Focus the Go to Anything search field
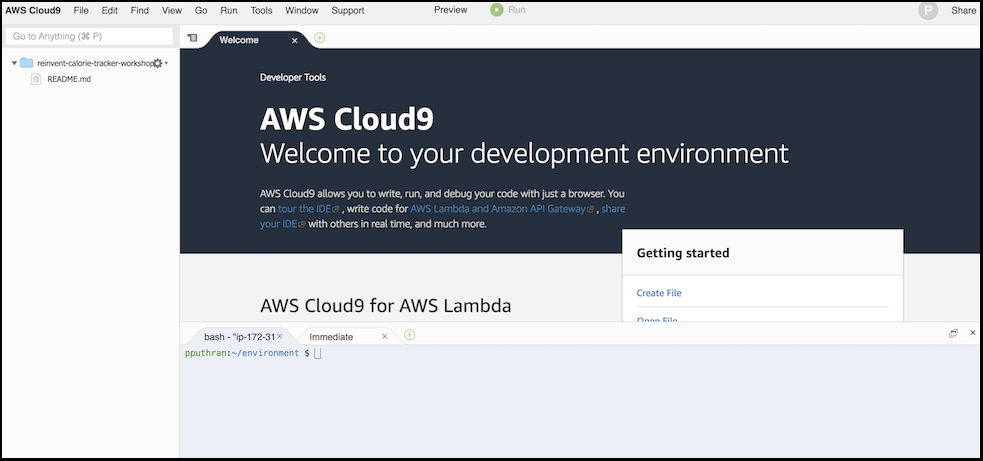This screenshot has width=983, height=461. point(89,36)
